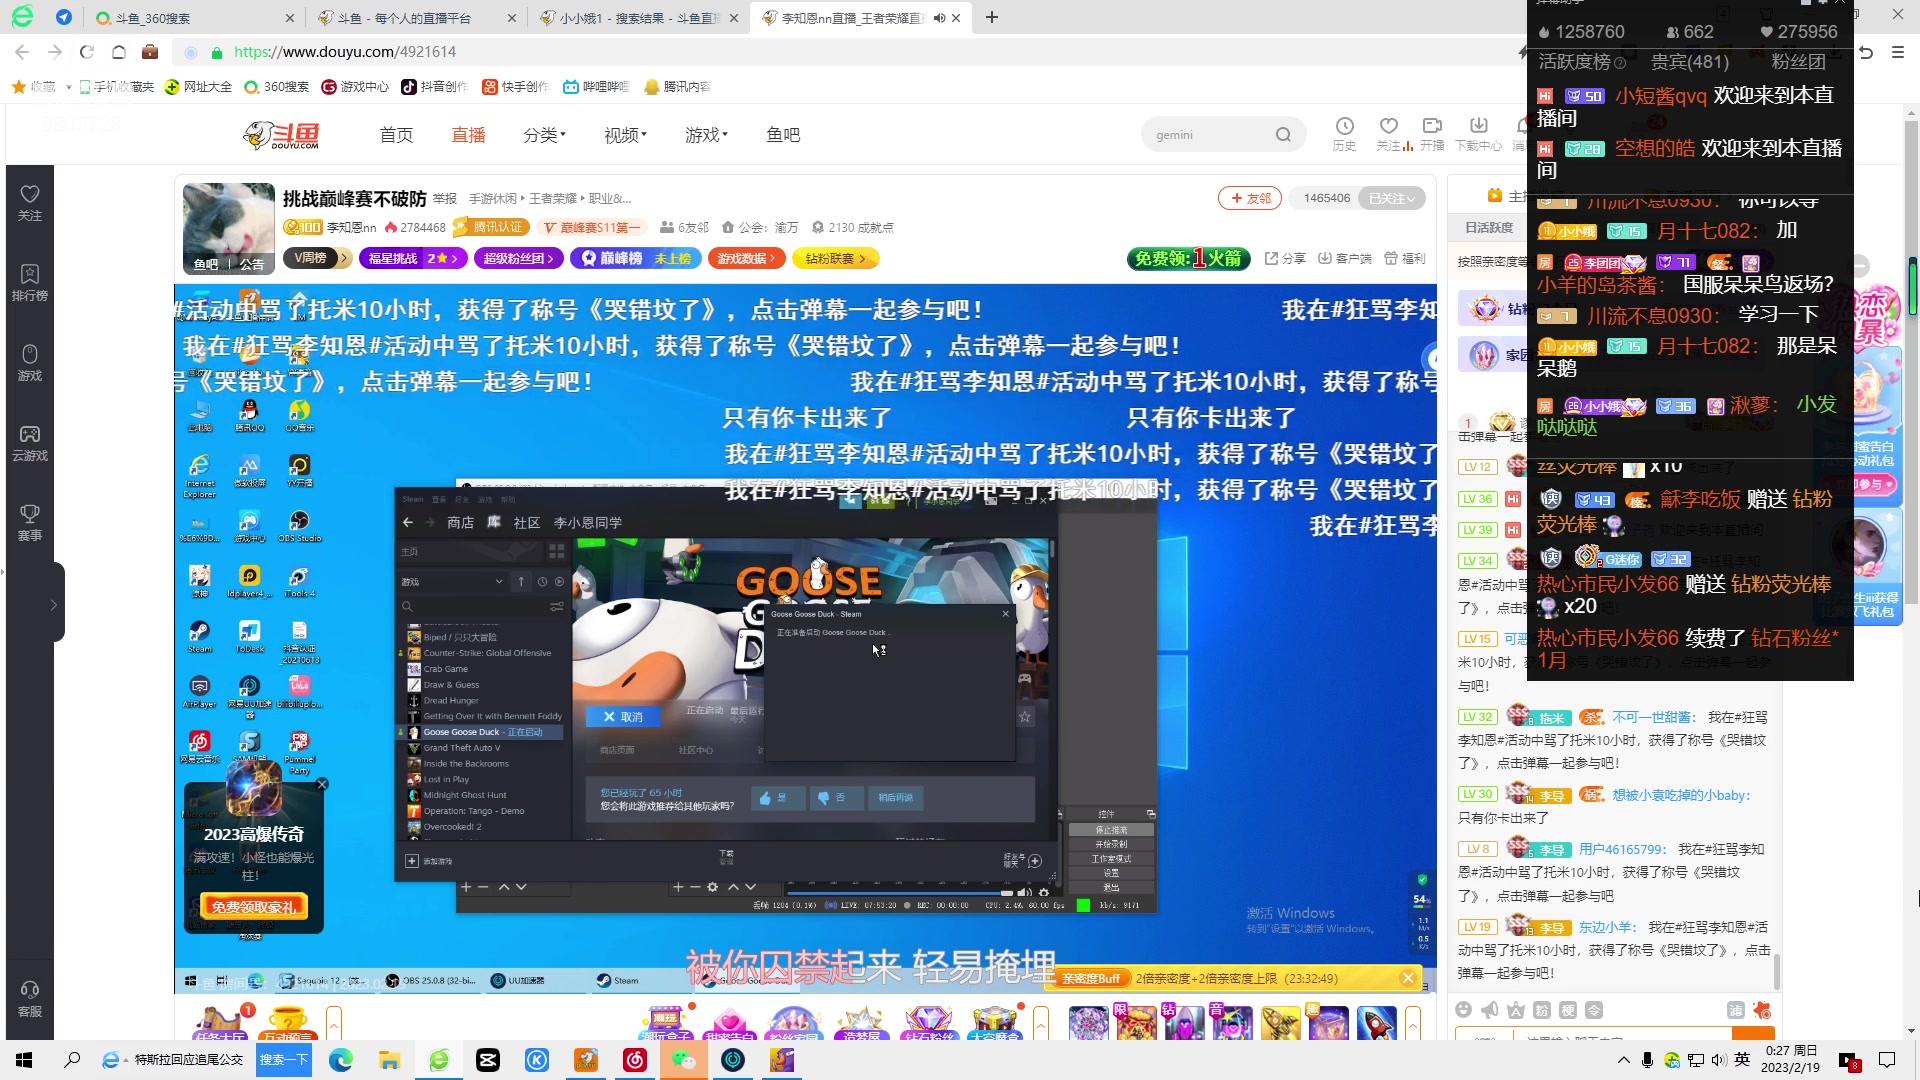Click the 令 icon in chat toolbar
This screenshot has height=1080, width=1920.
(1594, 1010)
